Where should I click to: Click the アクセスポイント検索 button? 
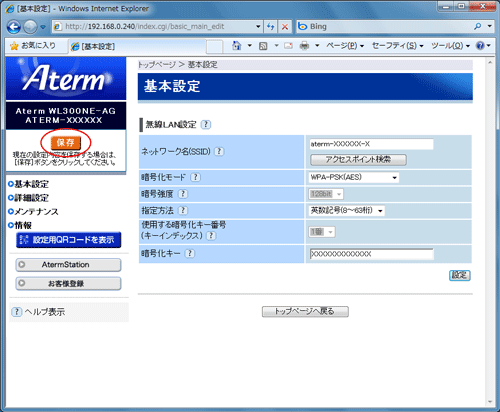(358, 160)
